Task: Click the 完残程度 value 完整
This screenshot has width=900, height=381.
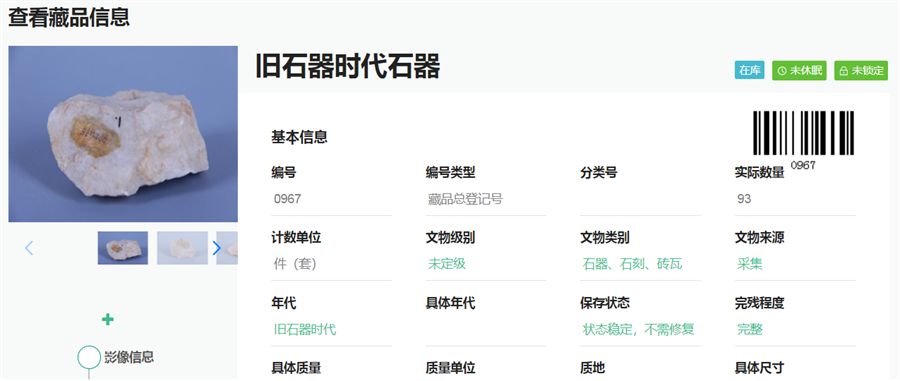Action: pyautogui.click(x=750, y=329)
